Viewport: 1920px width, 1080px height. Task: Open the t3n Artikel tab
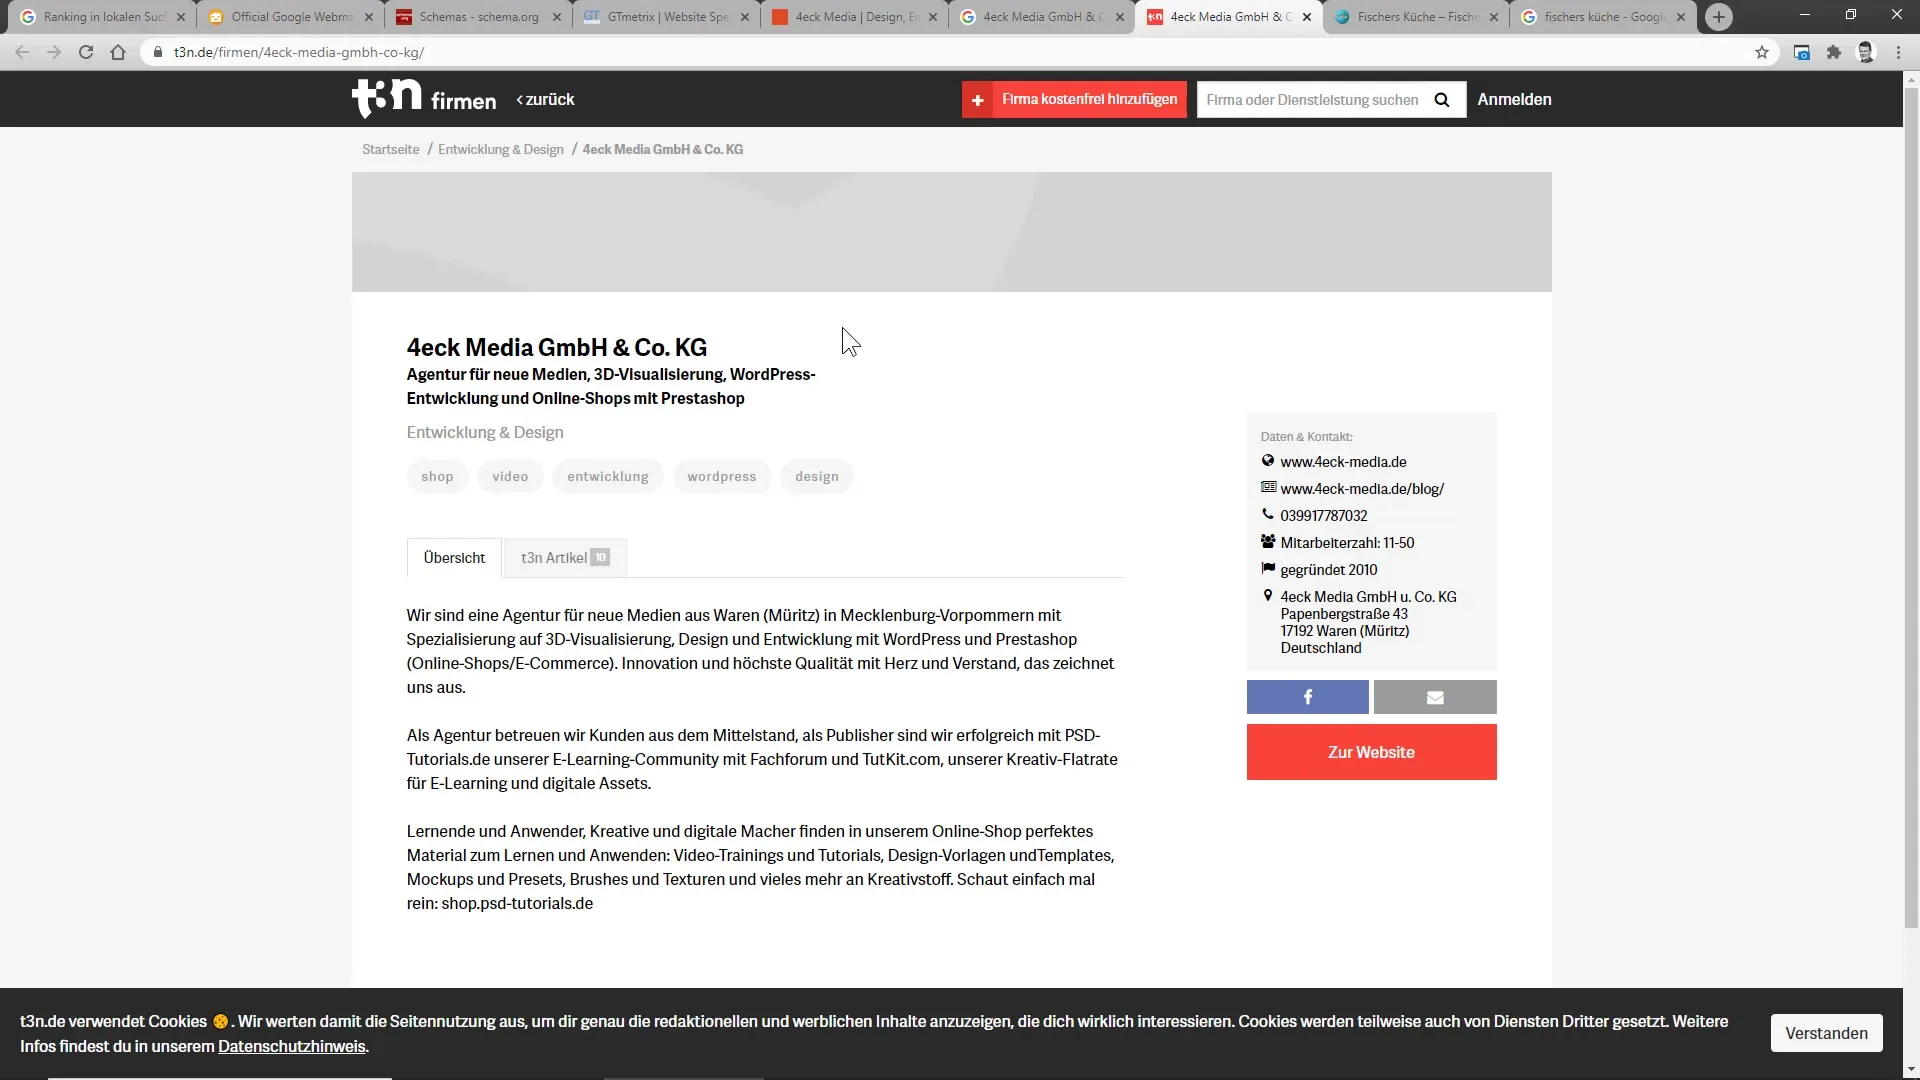565,558
